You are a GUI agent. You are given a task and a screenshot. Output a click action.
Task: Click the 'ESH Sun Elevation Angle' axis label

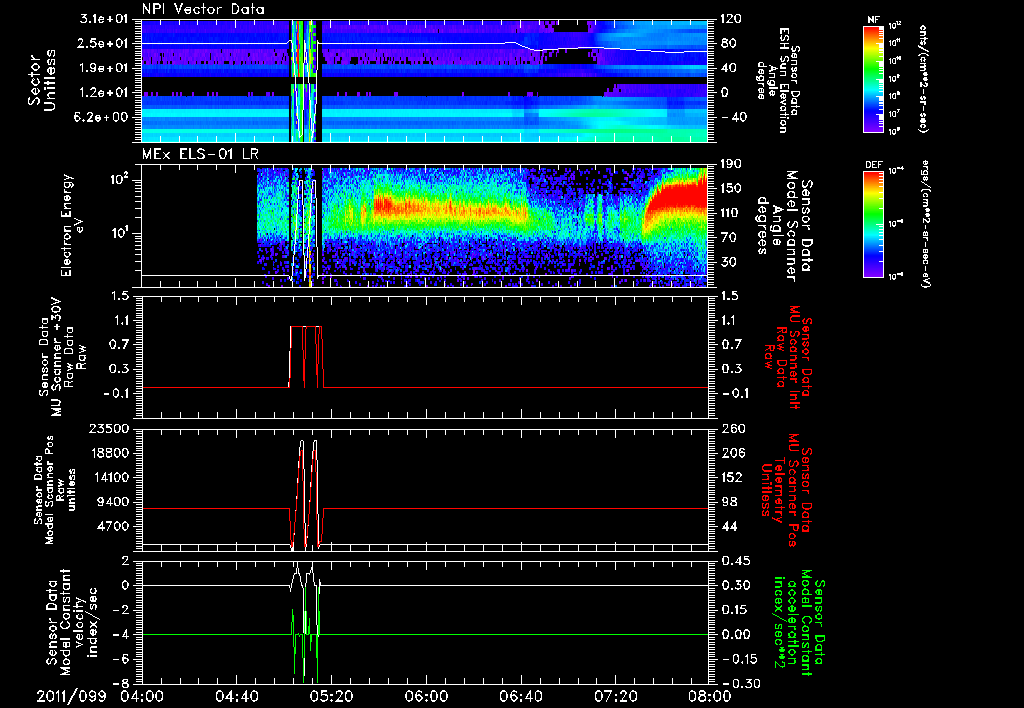[x=780, y=80]
